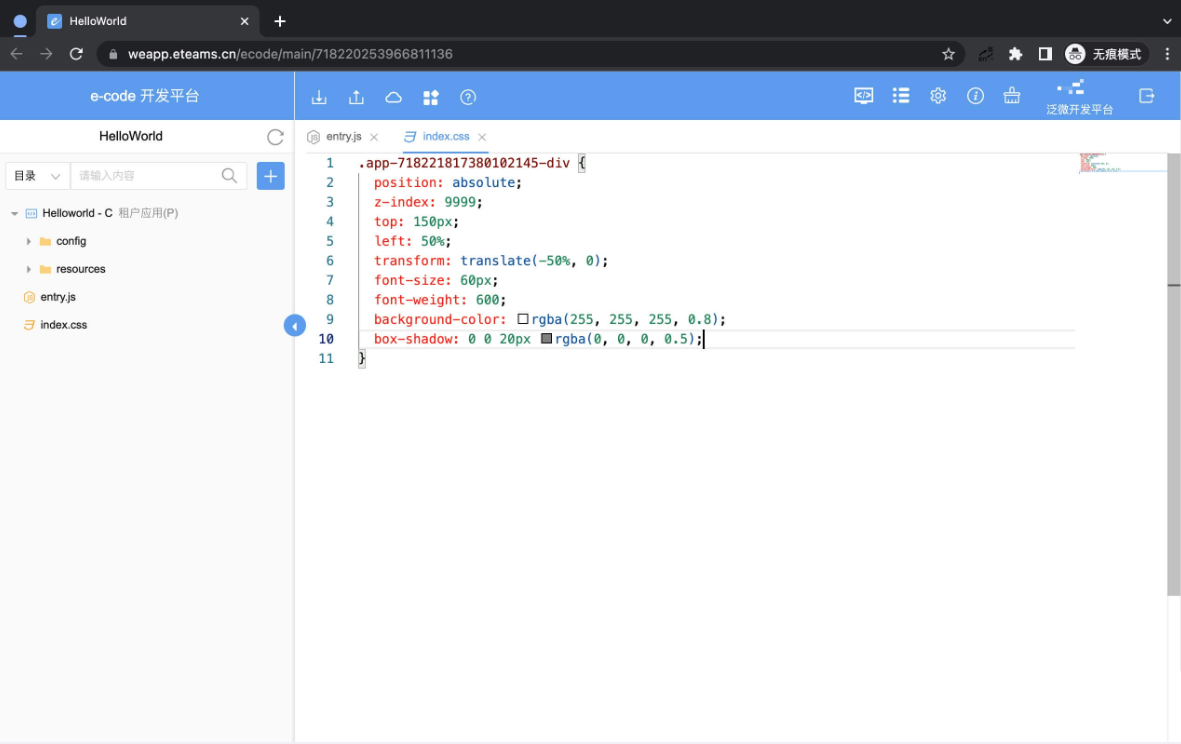
Task: Click the dark box-shadow color swatch
Action: pos(546,339)
